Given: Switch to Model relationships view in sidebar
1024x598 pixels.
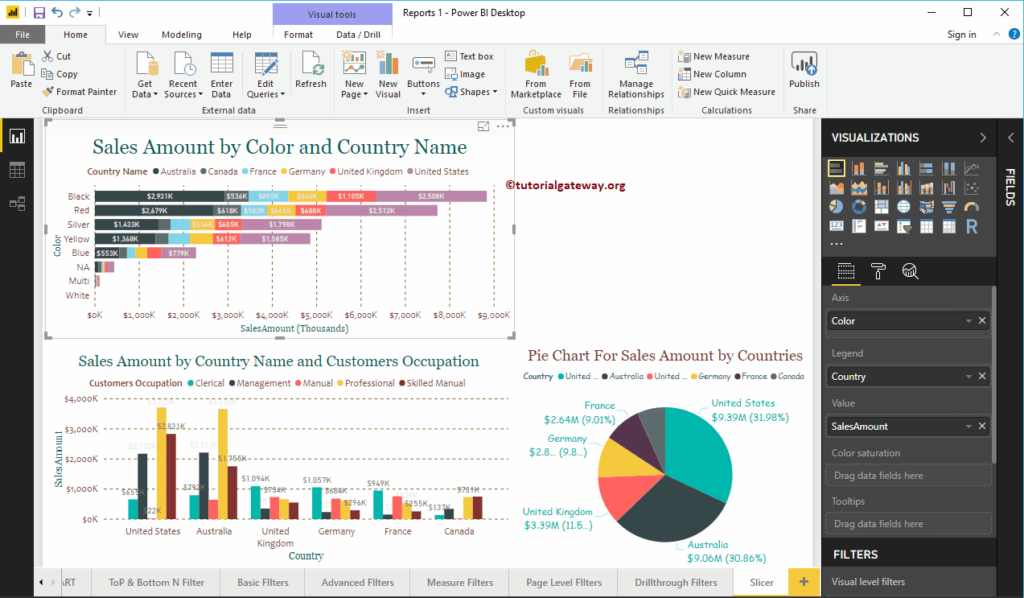Looking at the screenshot, I should [x=17, y=204].
